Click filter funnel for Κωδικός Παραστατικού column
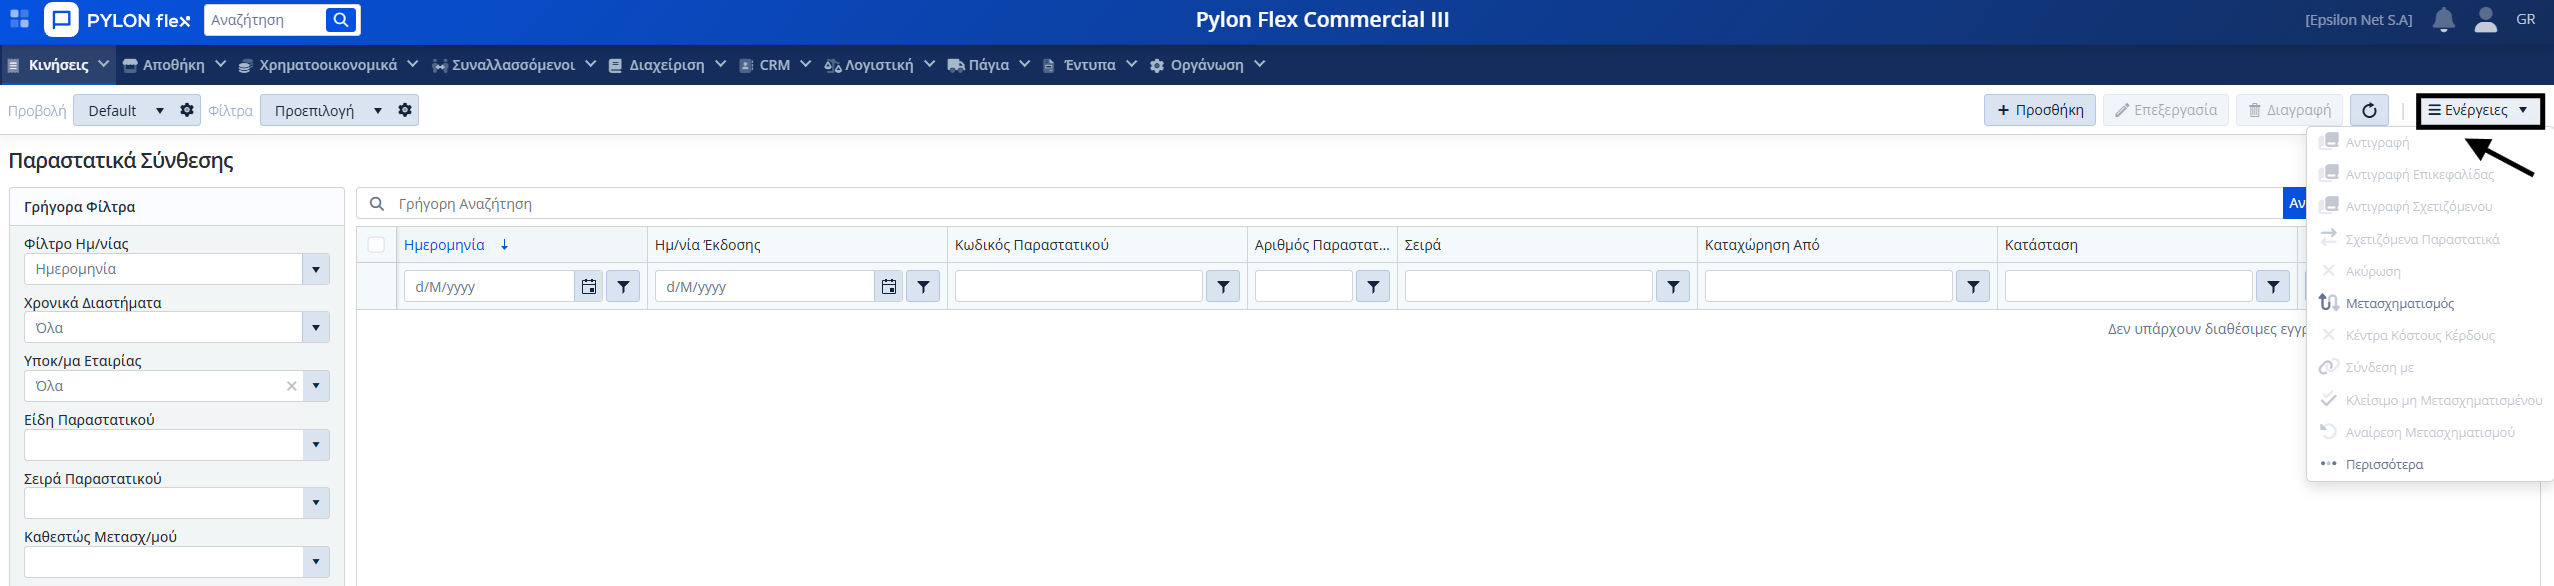2554x586 pixels. click(1223, 287)
